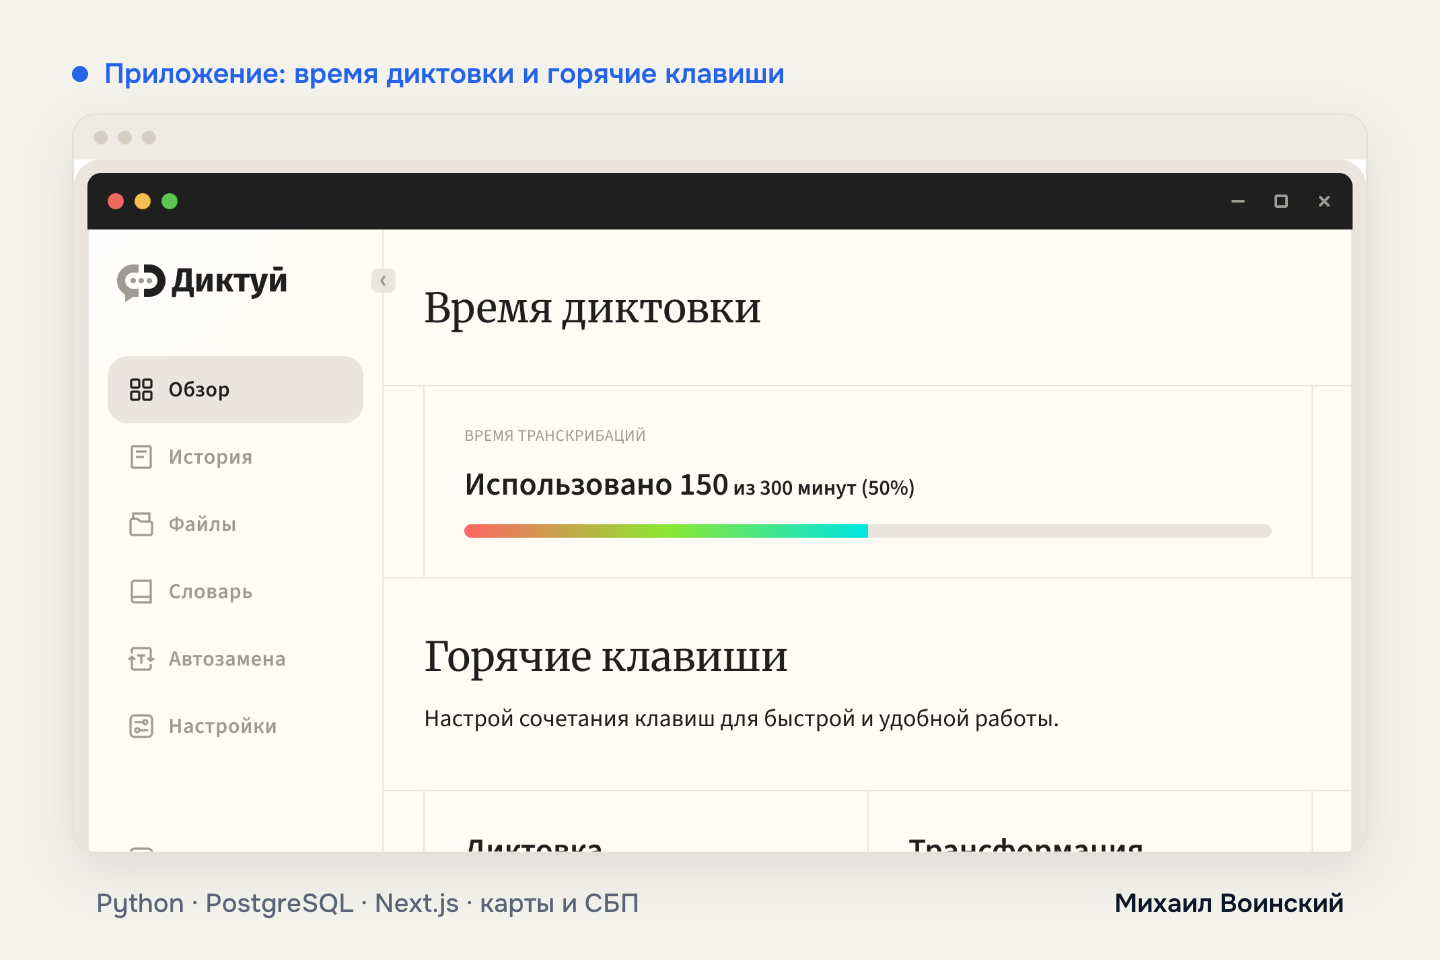Click the ВРЕМЯ ТРАНСКРИБАЦИЙ label
The width and height of the screenshot is (1440, 960).
pyautogui.click(x=555, y=436)
